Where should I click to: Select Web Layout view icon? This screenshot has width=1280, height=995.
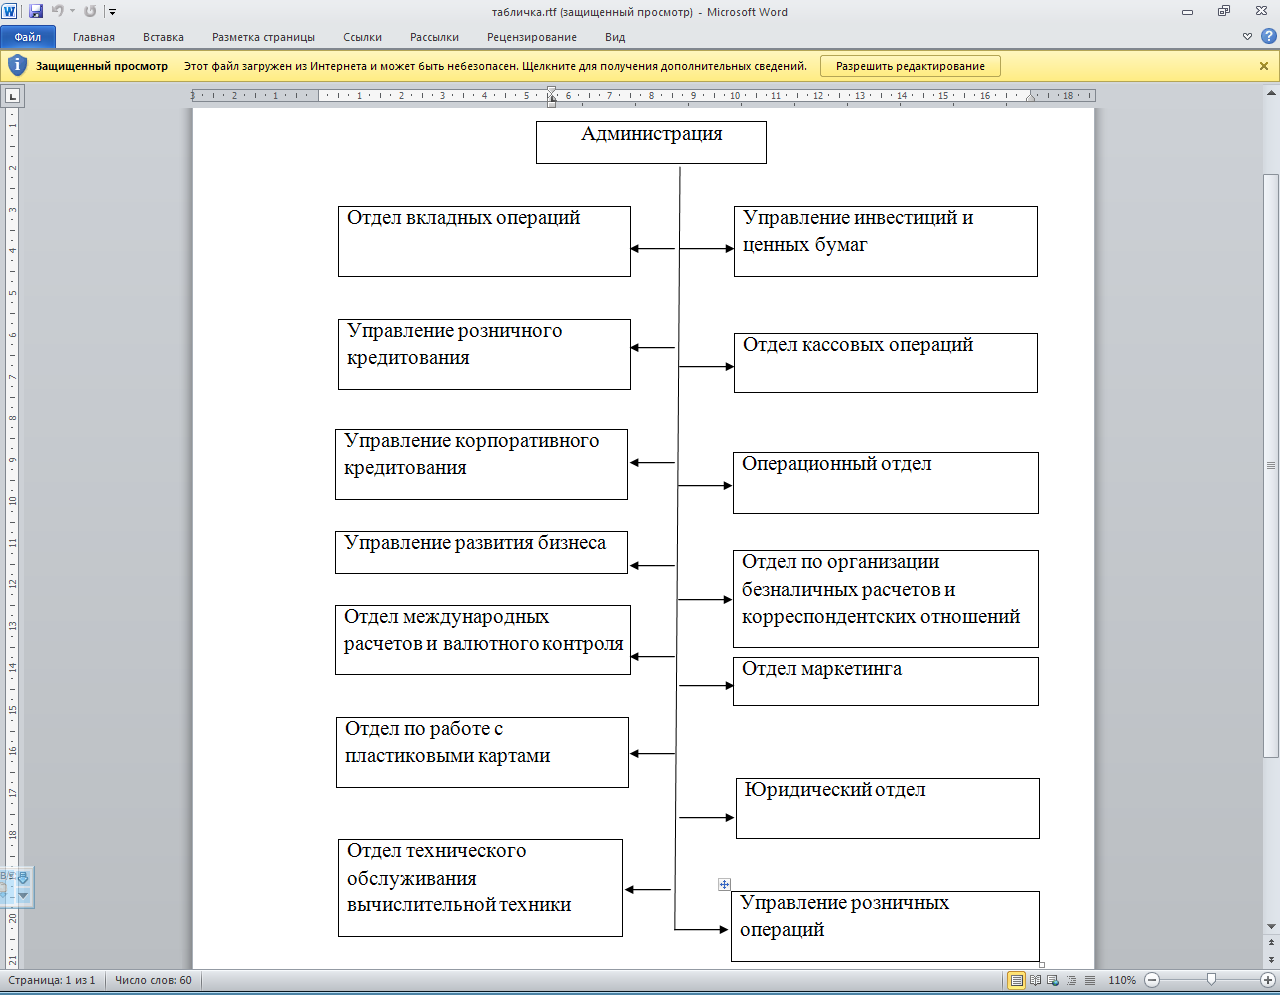[x=1053, y=980]
